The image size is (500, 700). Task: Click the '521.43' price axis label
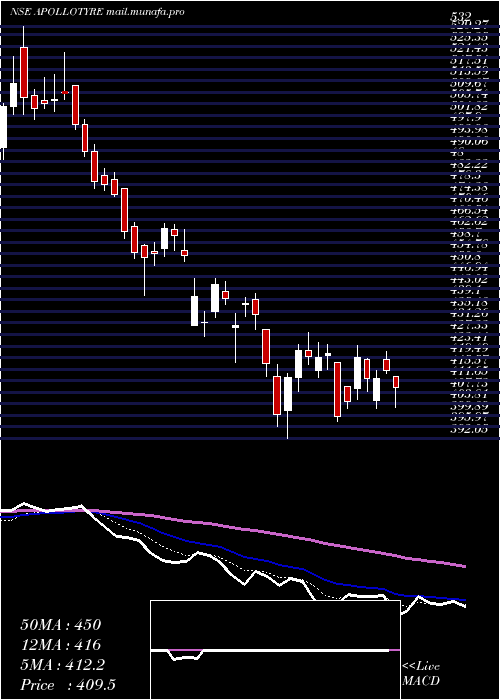tap(468, 48)
